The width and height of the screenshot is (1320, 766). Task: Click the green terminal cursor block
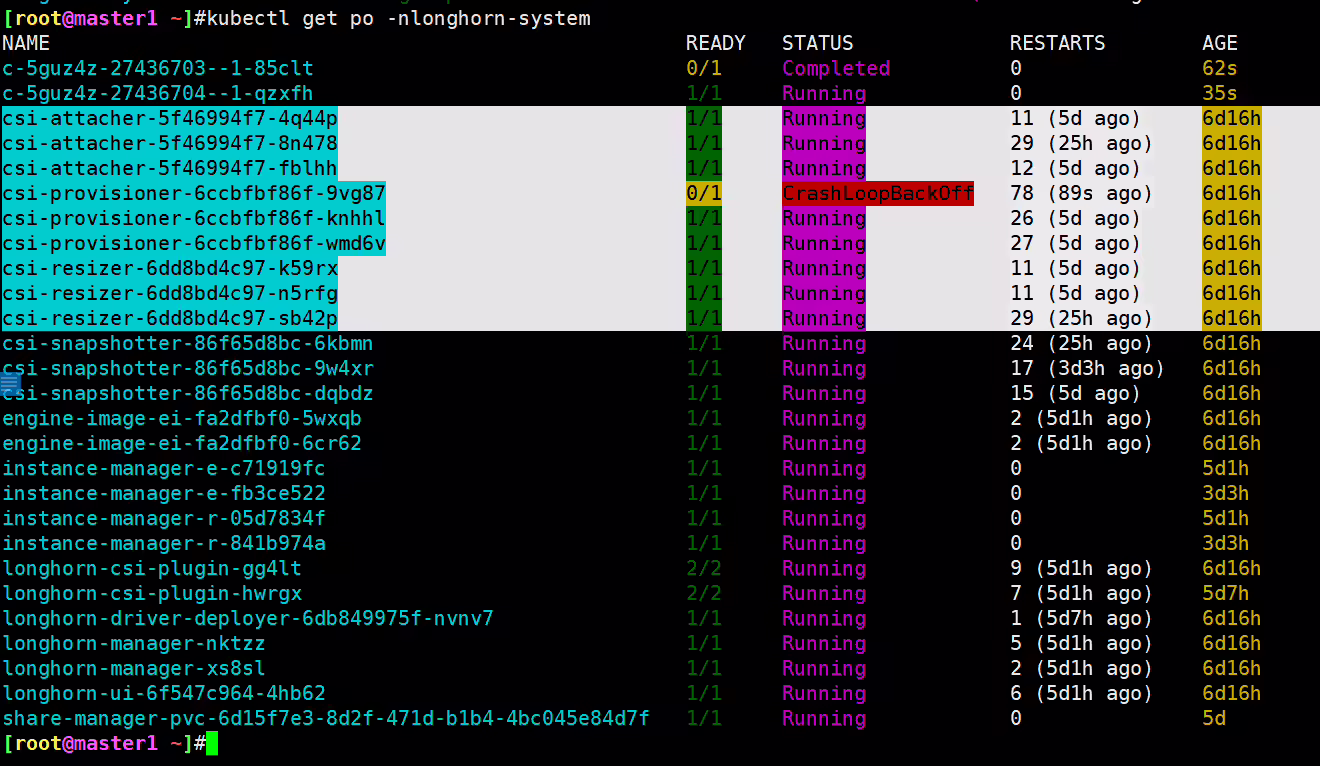click(x=212, y=743)
